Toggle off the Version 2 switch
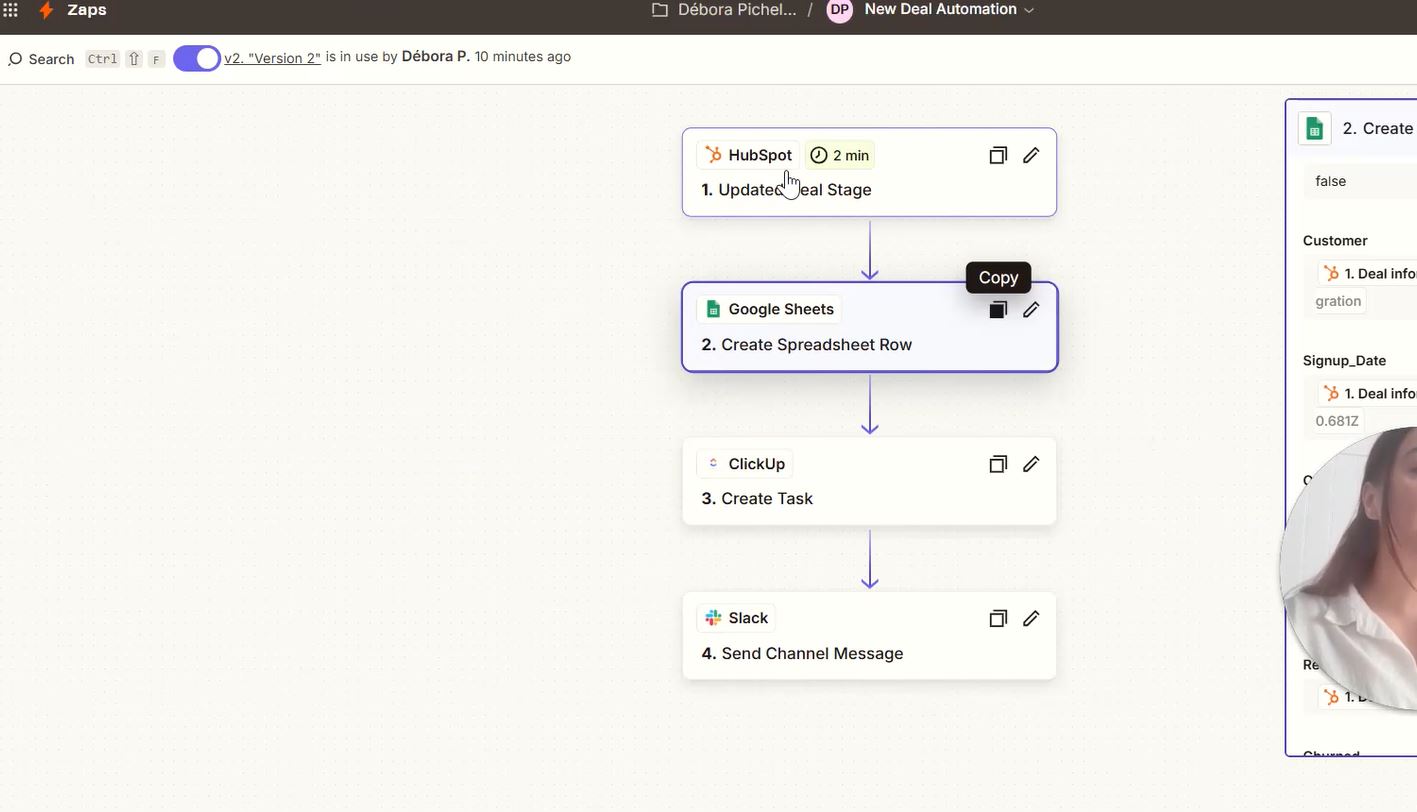The image size is (1417, 812). click(x=196, y=57)
